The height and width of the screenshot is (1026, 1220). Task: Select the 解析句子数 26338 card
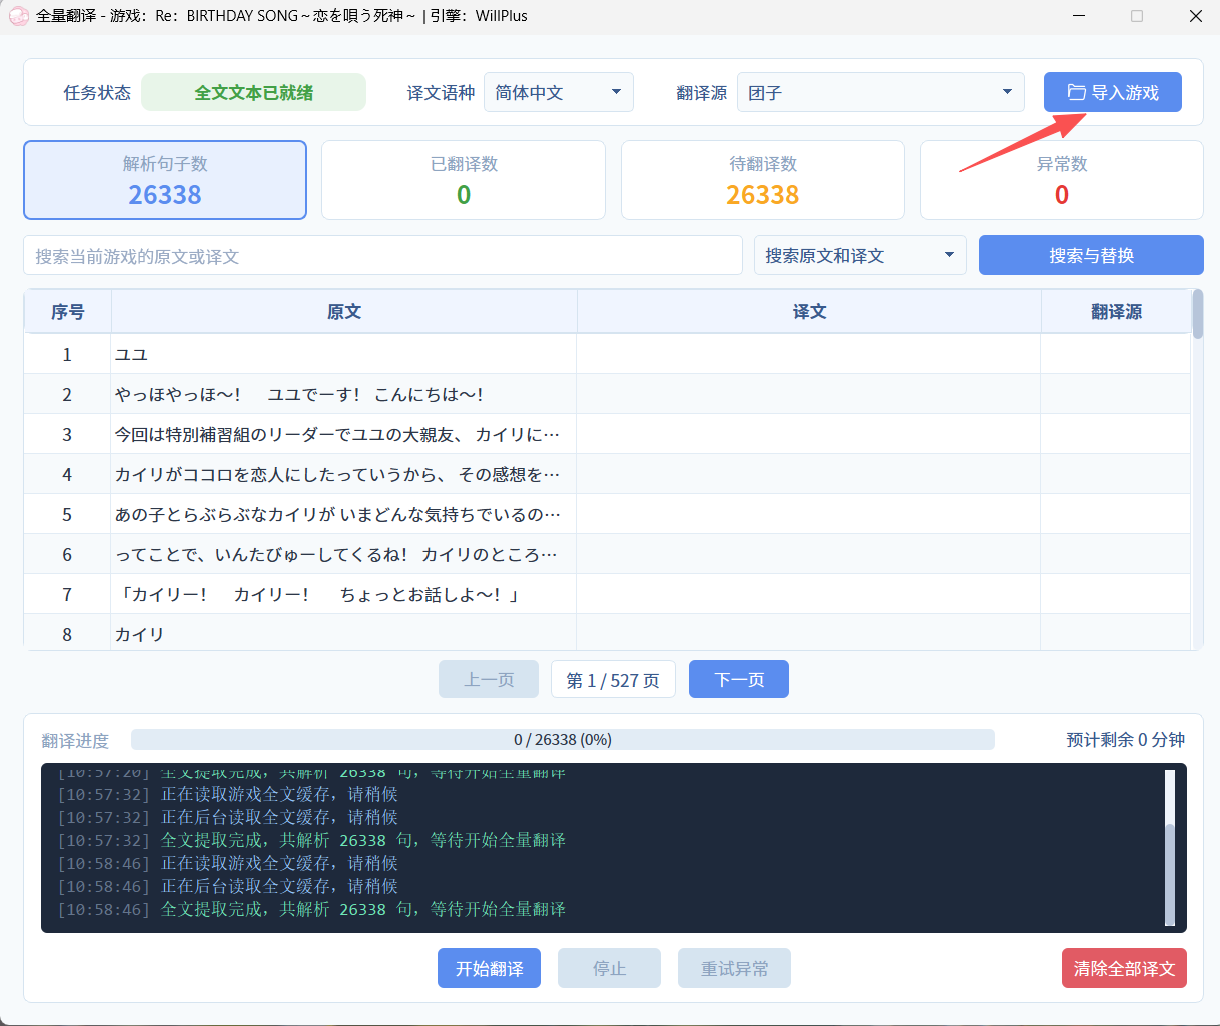[x=165, y=180]
